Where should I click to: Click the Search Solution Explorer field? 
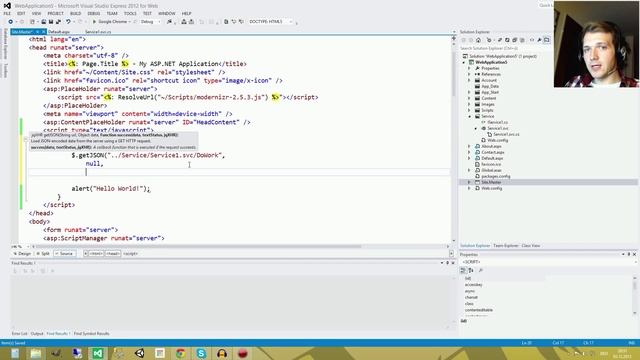point(505,48)
